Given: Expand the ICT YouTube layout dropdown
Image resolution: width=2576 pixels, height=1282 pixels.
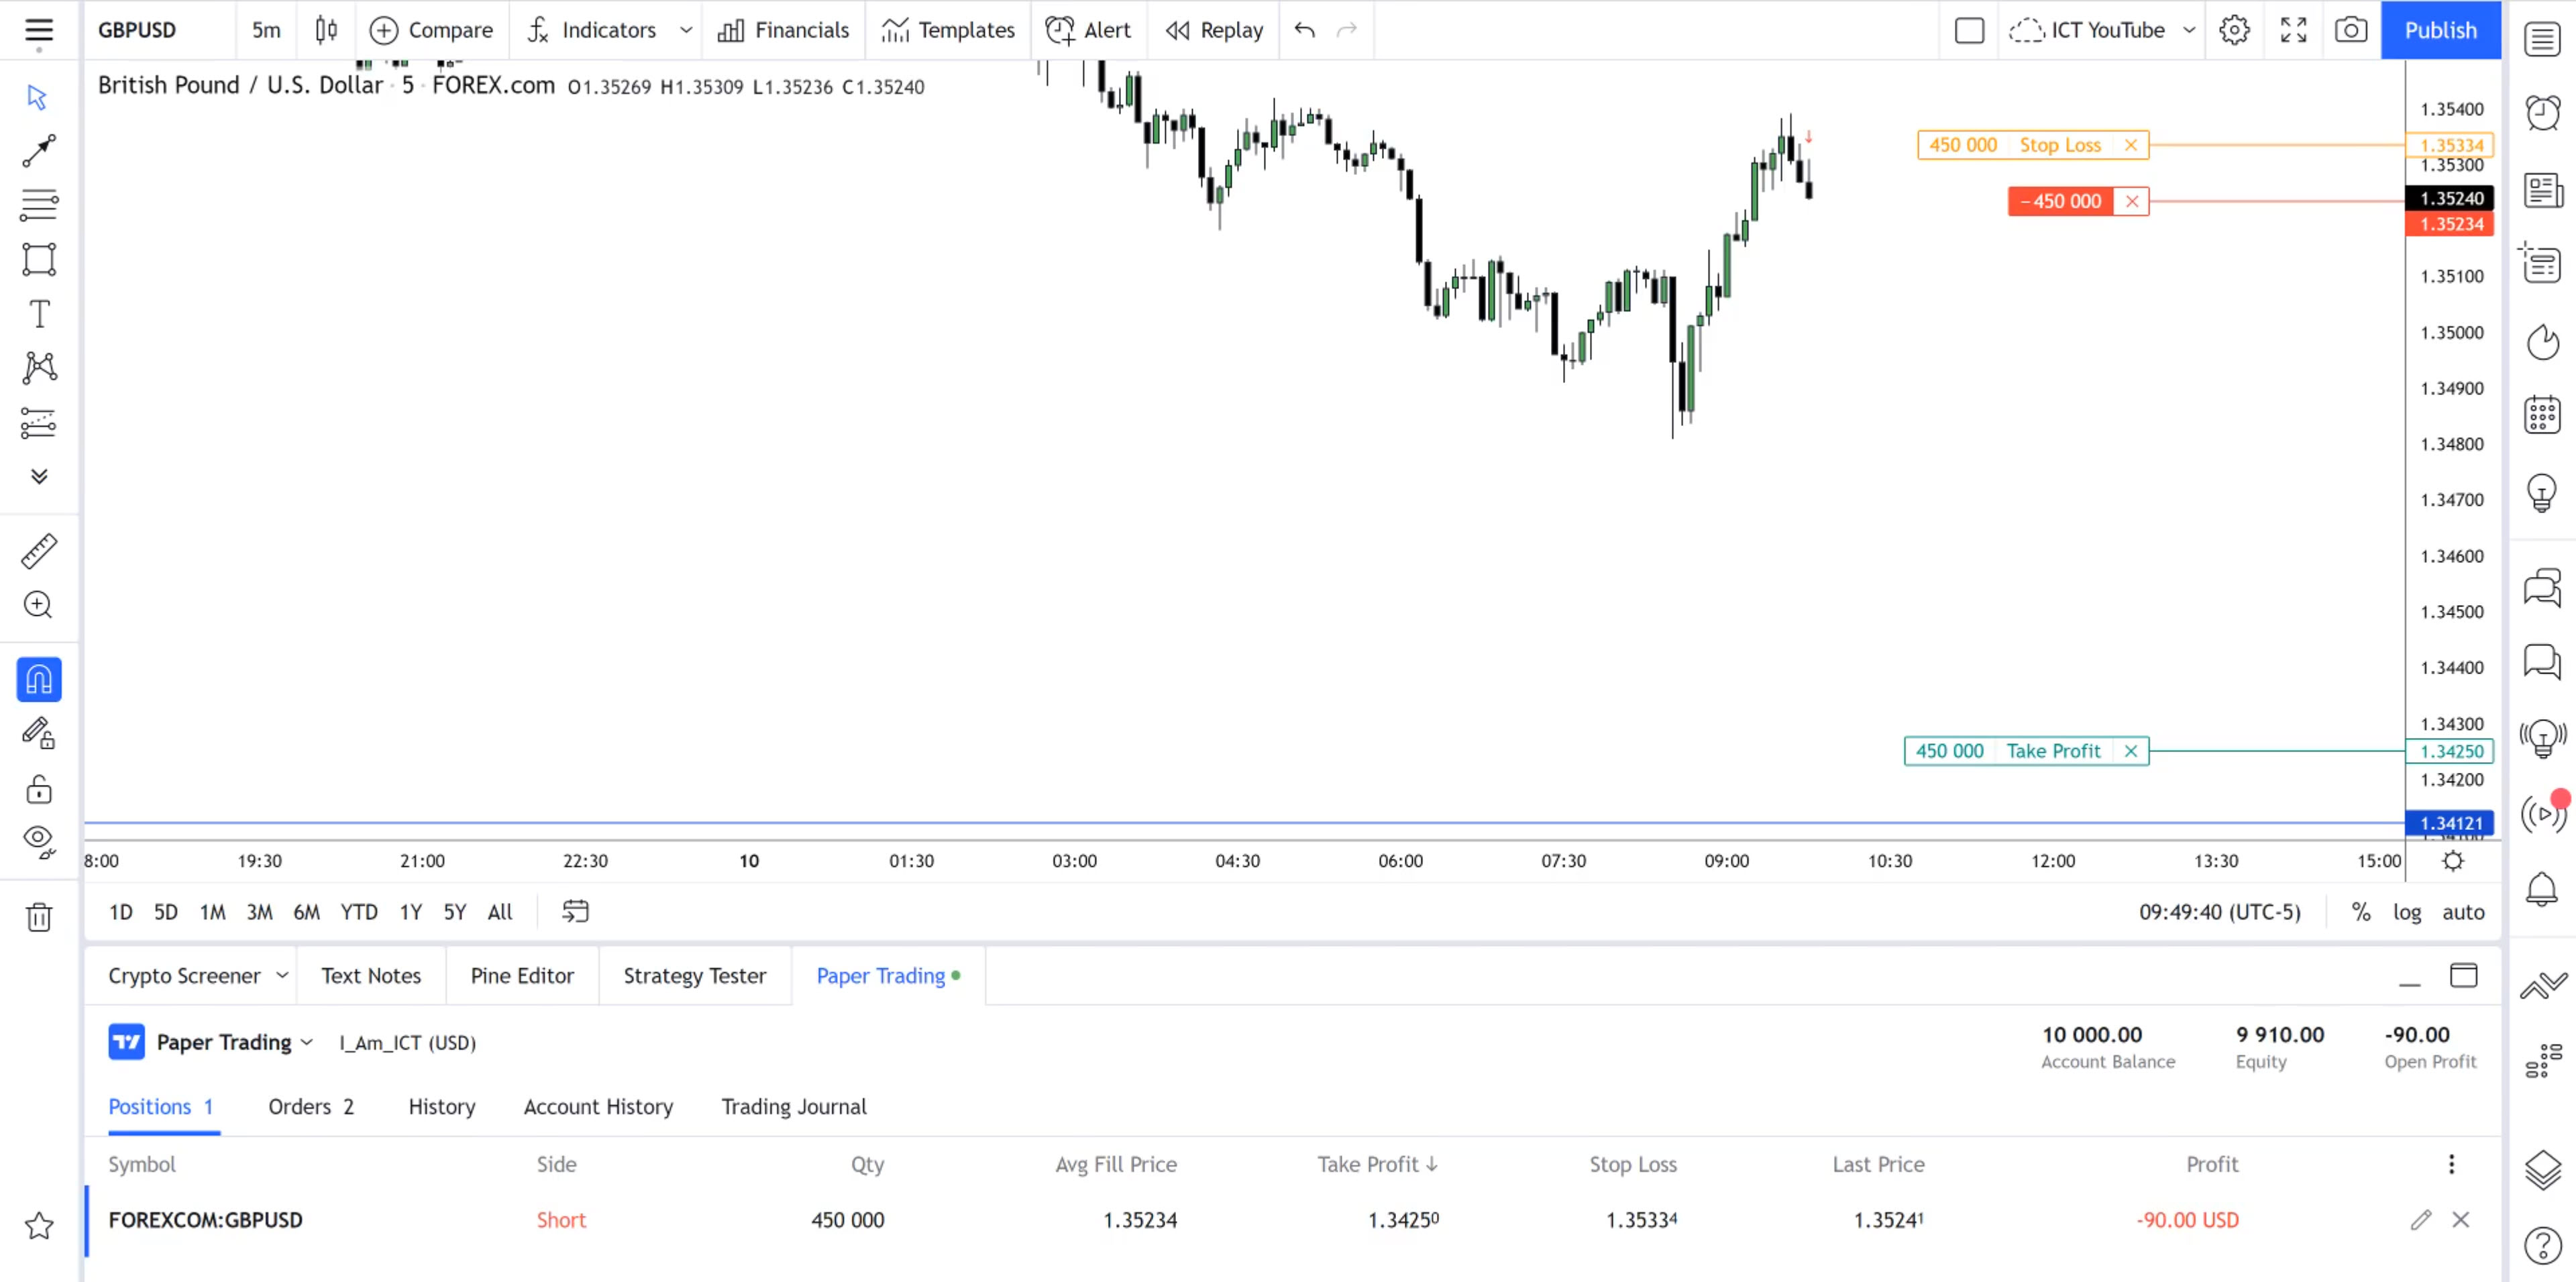Looking at the screenshot, I should (2189, 30).
